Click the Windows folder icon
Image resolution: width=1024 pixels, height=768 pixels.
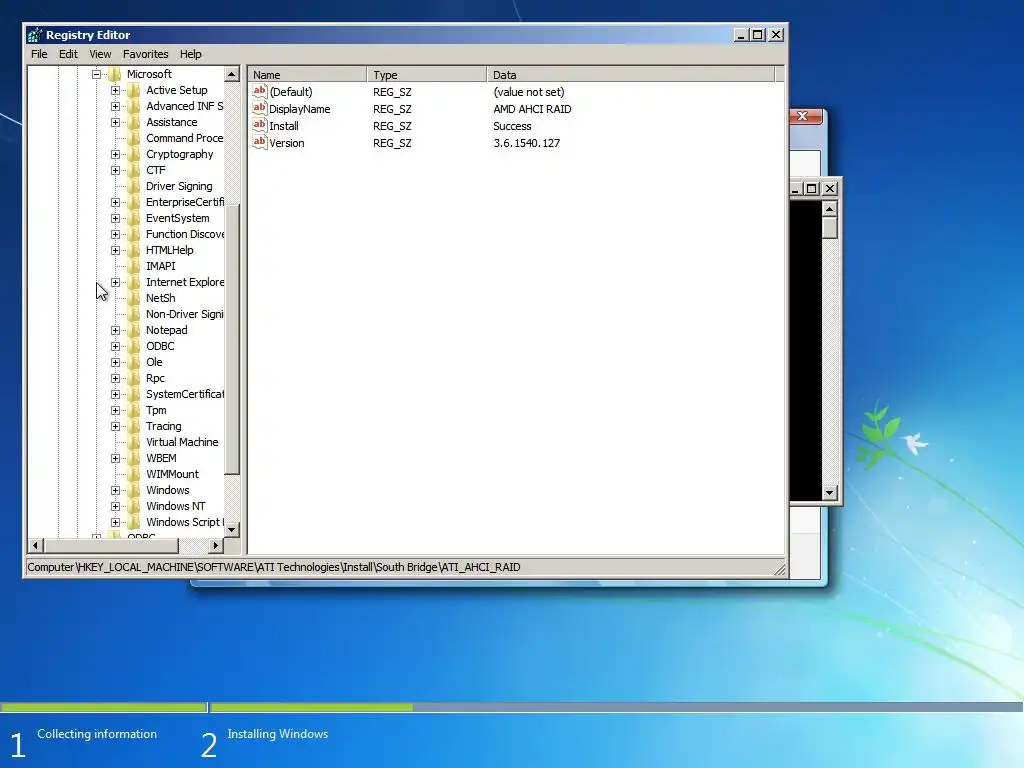tap(134, 490)
